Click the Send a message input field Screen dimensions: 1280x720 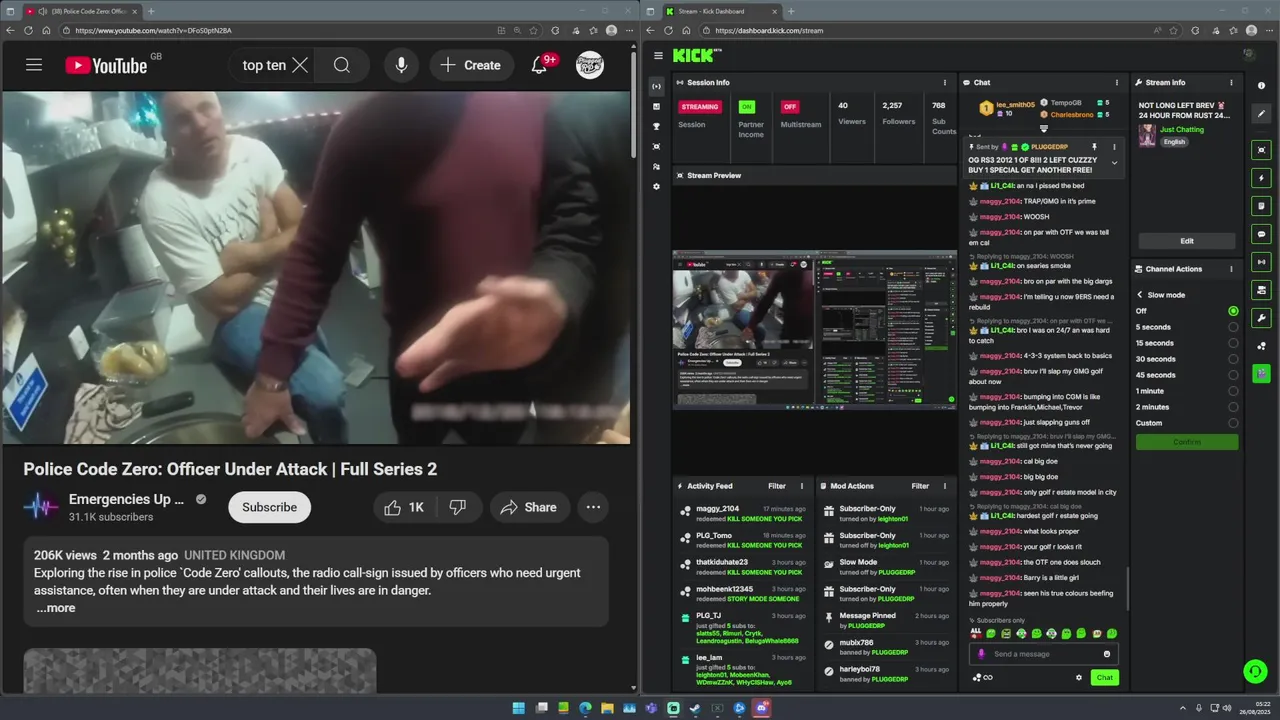(1043, 654)
